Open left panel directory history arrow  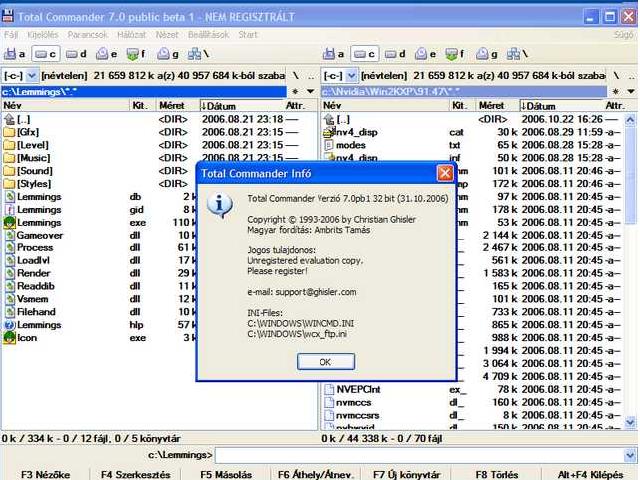311,91
